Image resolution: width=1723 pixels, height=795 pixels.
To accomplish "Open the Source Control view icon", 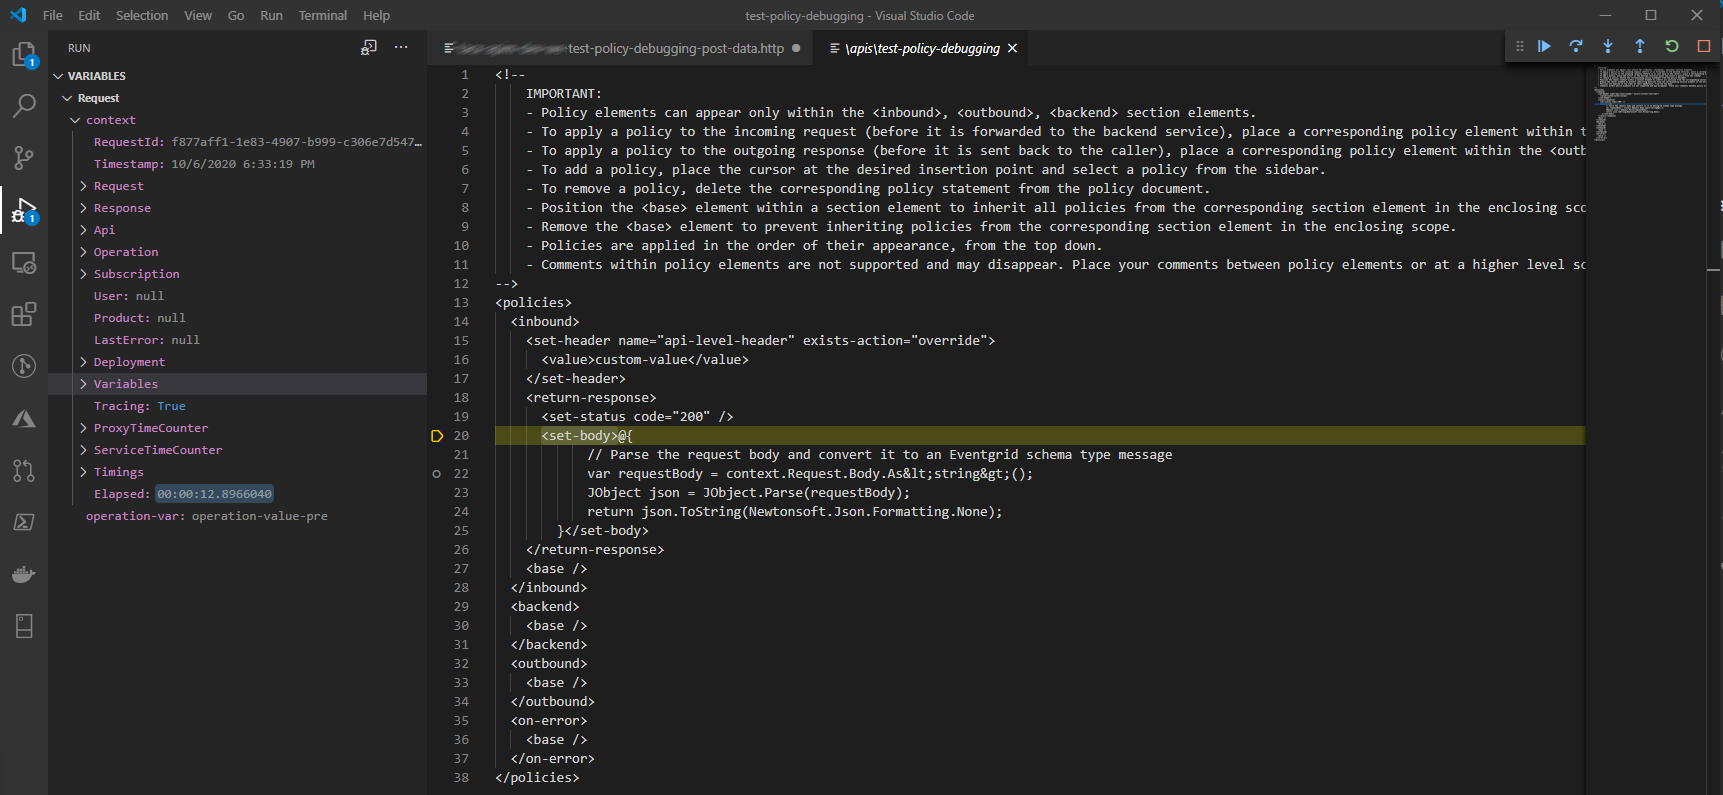I will (24, 157).
